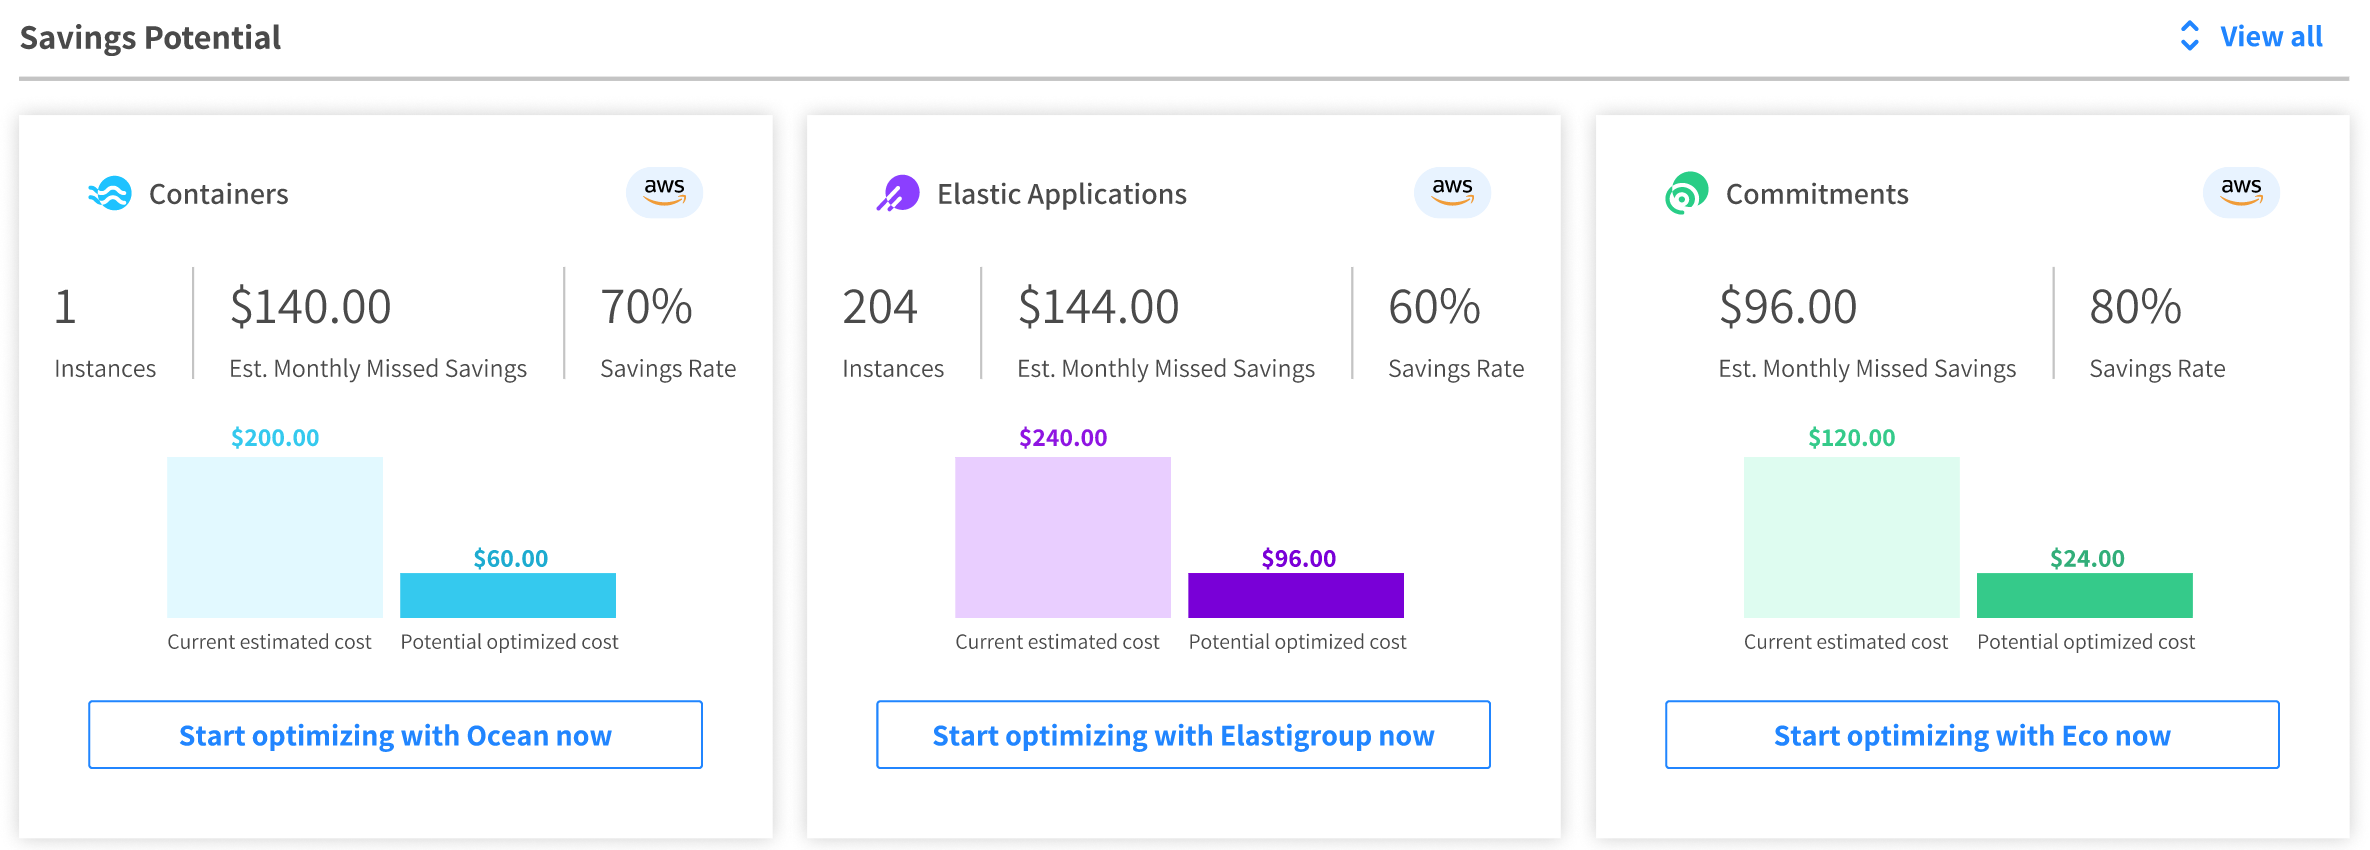Select the AWS icon on the Commitments card
This screenshot has height=850, width=2370.
(x=2241, y=191)
